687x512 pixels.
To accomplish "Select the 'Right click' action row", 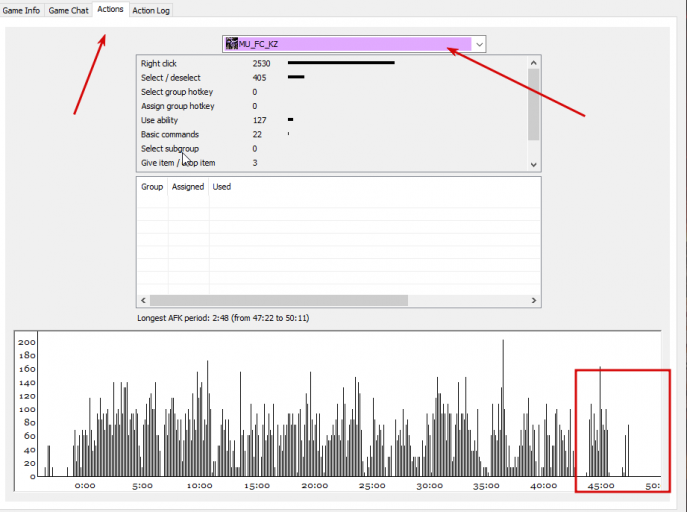I will coord(332,64).
